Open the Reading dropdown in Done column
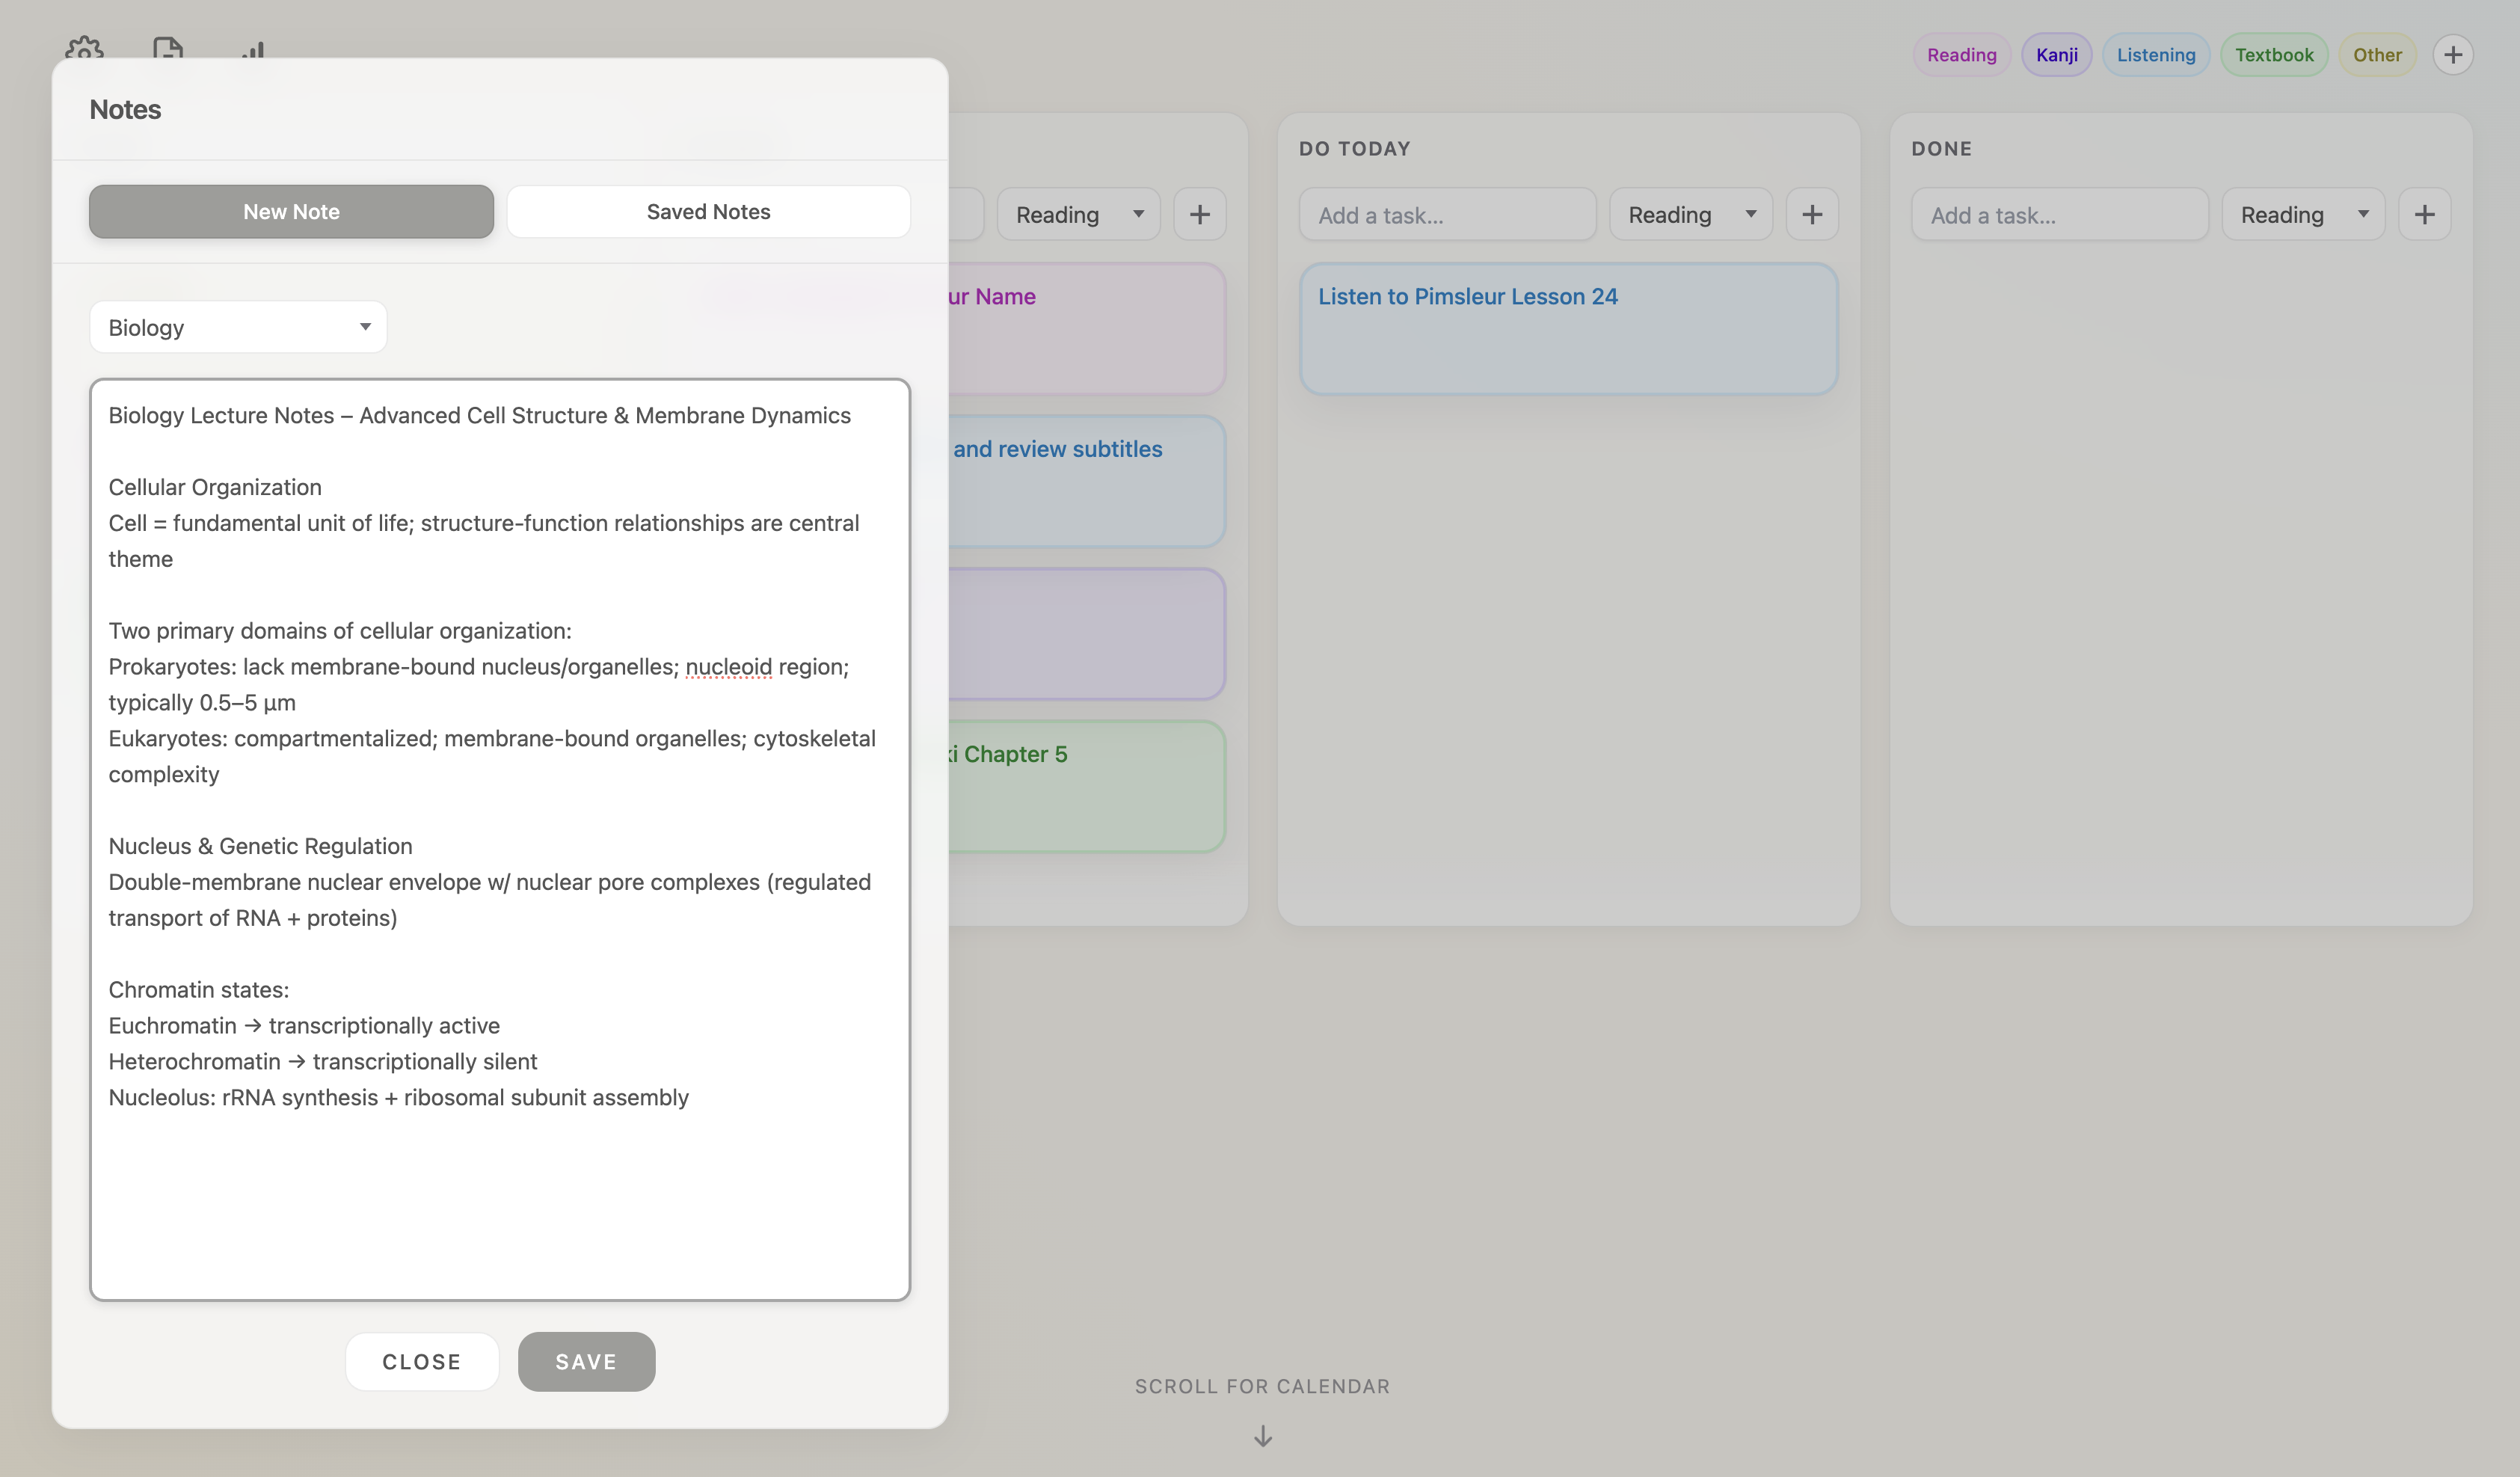The image size is (2520, 1477). click(x=2303, y=214)
